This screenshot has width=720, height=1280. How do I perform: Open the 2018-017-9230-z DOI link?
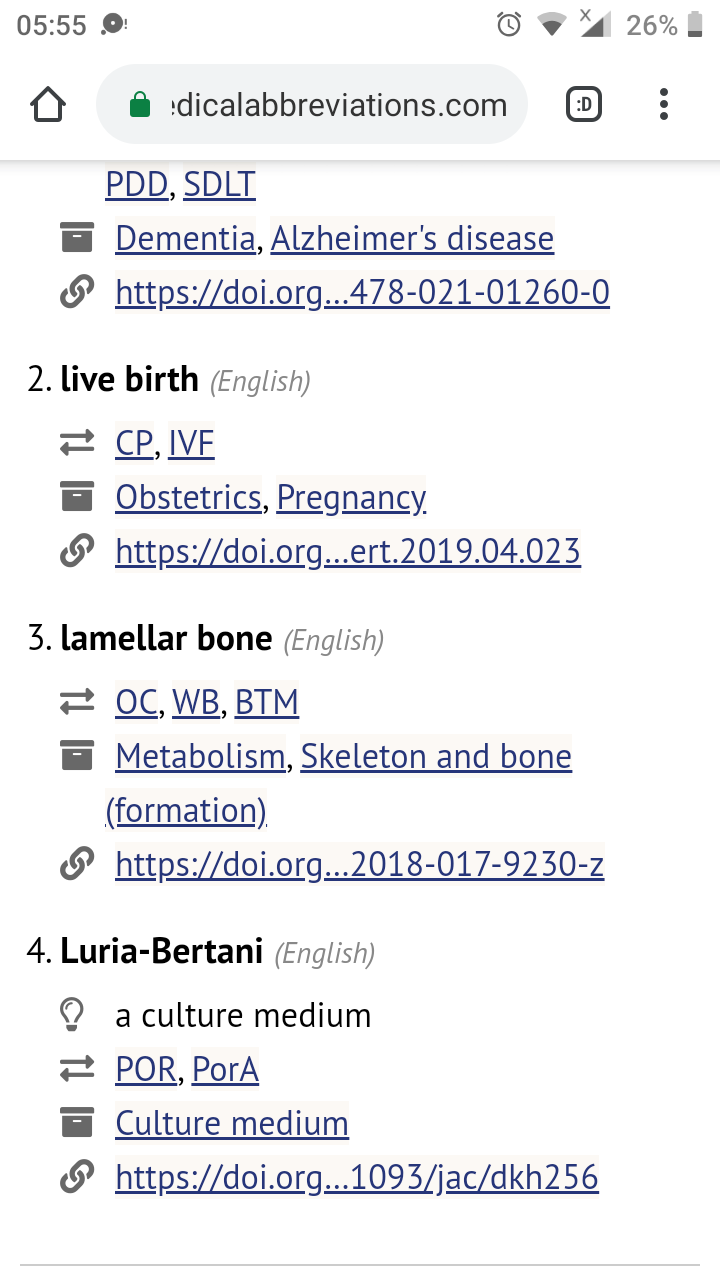360,865
